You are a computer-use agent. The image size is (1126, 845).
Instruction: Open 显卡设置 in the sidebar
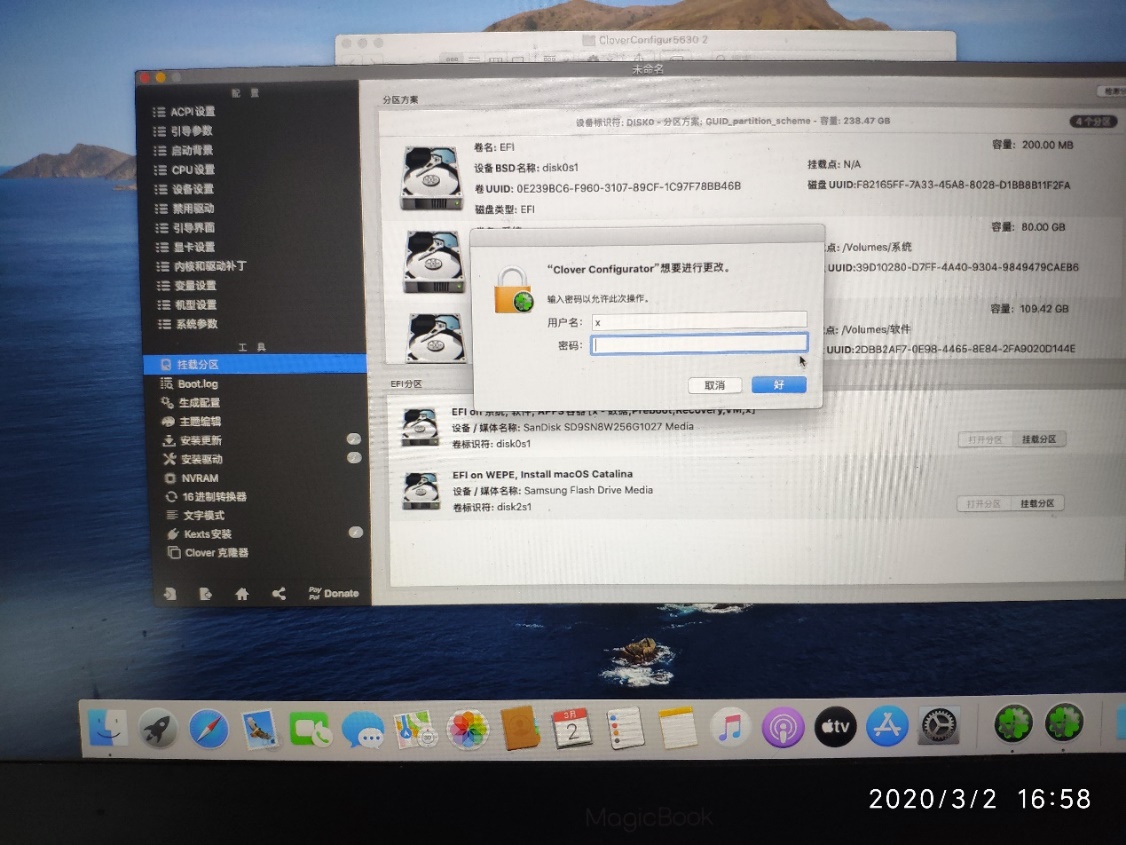coord(185,248)
